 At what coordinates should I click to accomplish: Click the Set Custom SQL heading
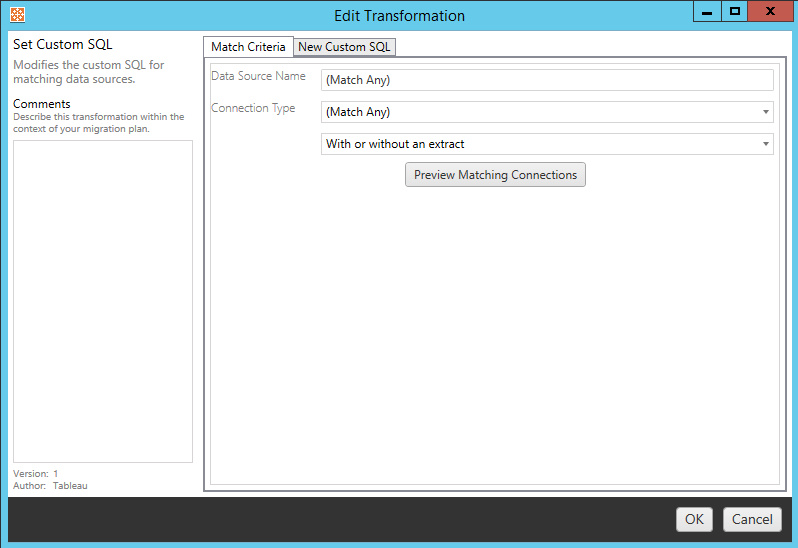click(63, 45)
